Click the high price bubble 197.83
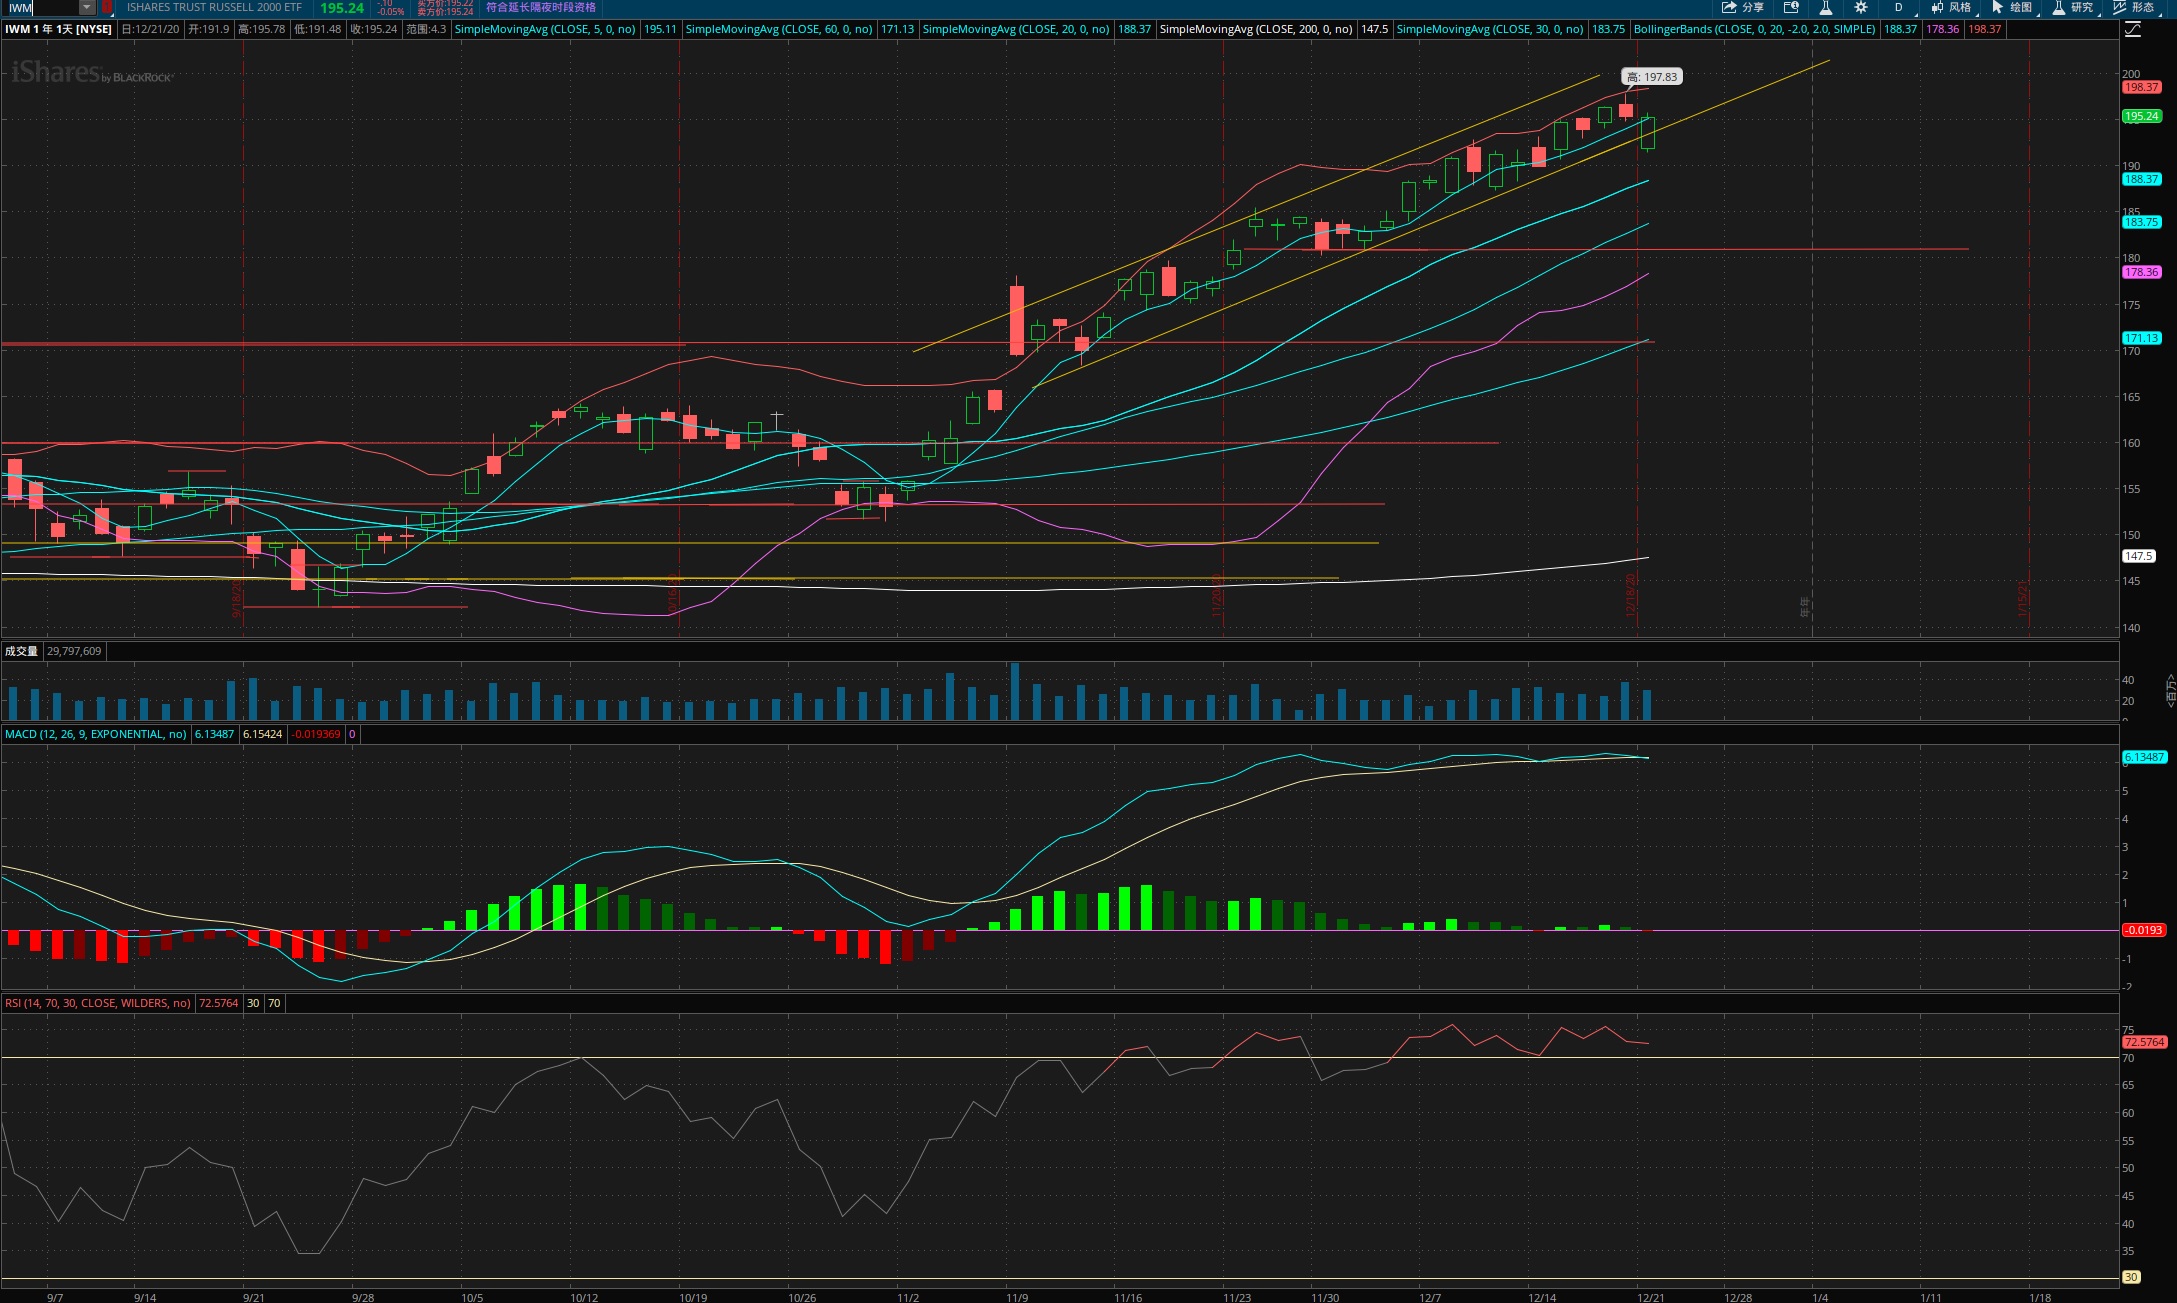The width and height of the screenshot is (2177, 1303). coord(1652,77)
